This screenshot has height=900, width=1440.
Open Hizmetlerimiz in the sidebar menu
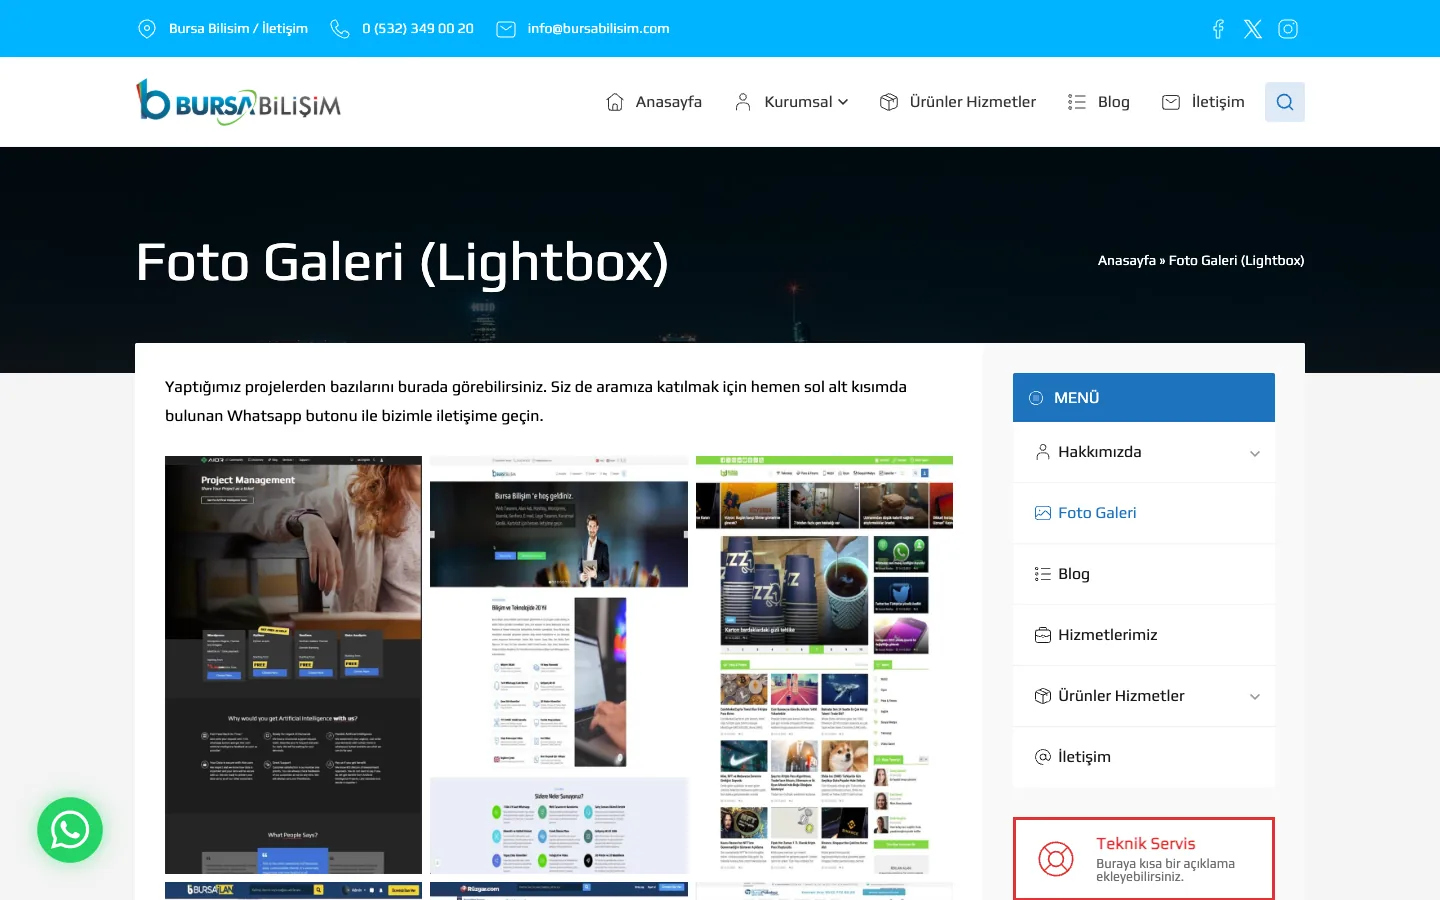[x=1108, y=635]
